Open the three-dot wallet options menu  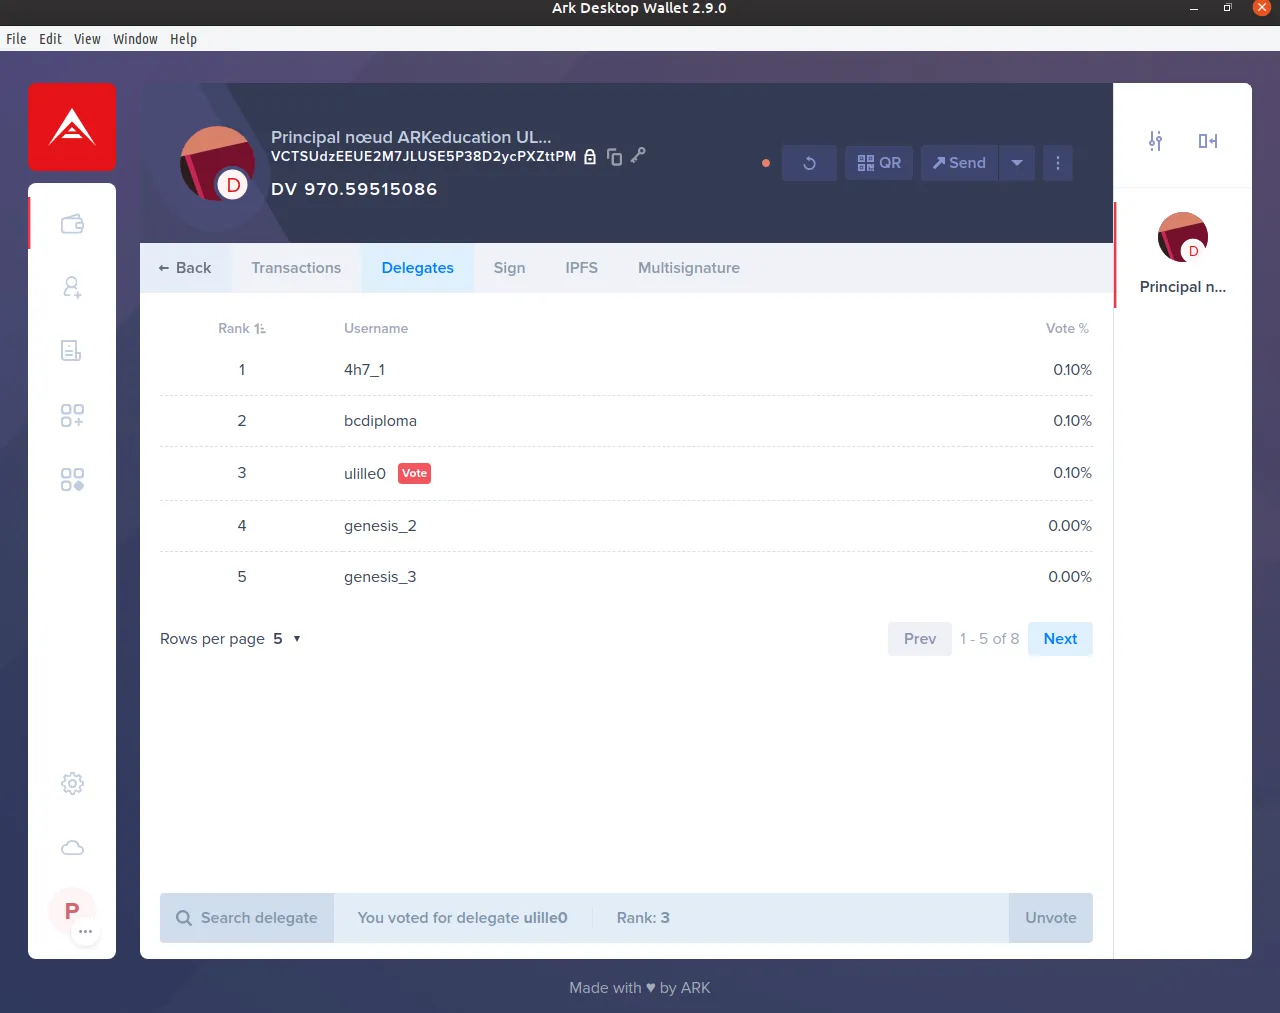tap(1058, 163)
